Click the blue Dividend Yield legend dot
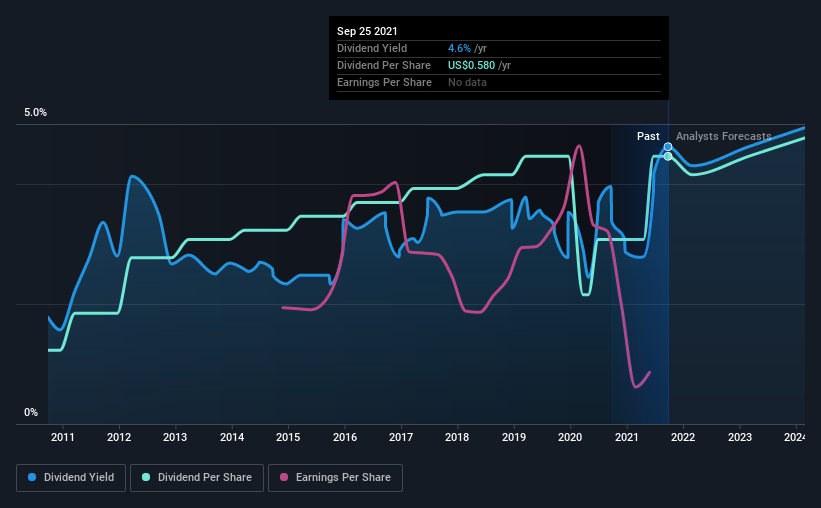The image size is (821, 508). click(x=32, y=477)
